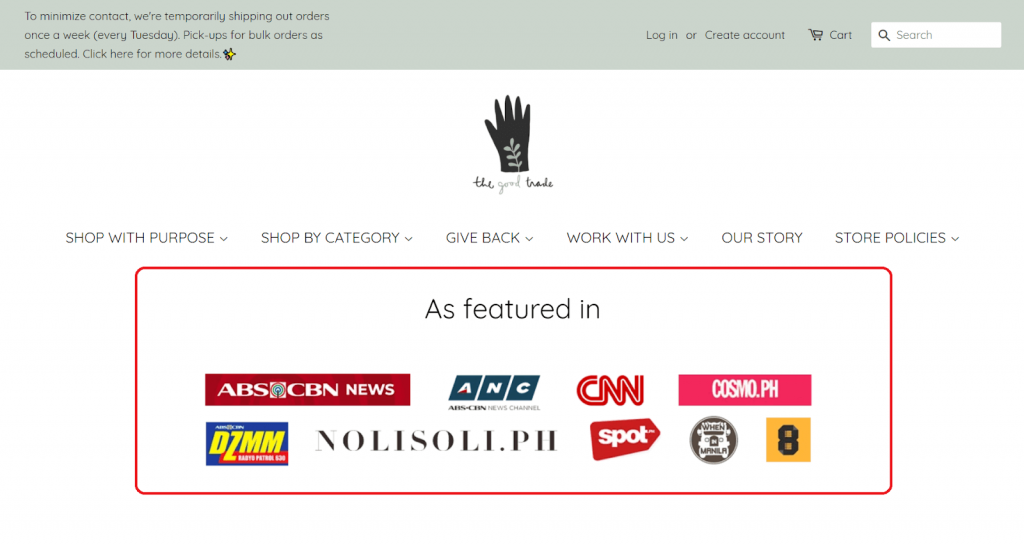
Task: Click into the Search field
Action: tap(936, 35)
